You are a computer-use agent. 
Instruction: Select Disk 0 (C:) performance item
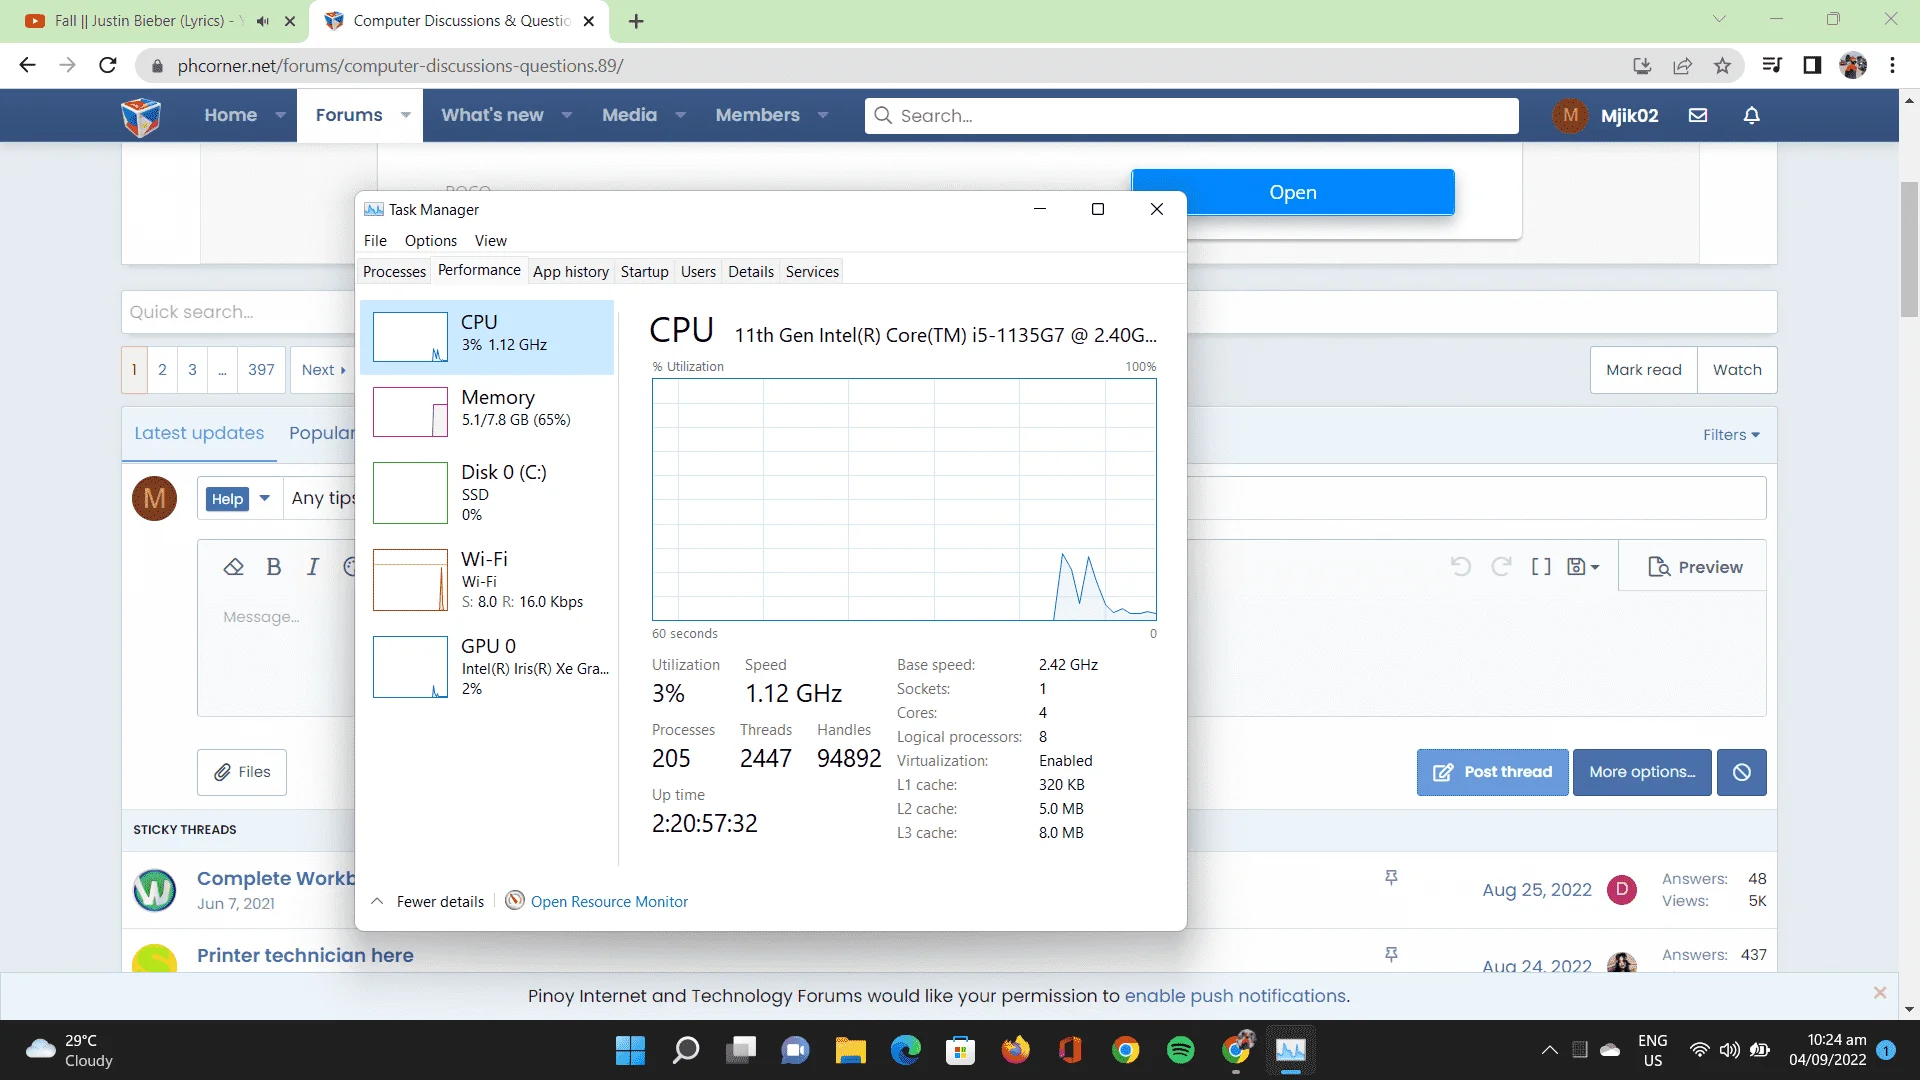(x=487, y=493)
